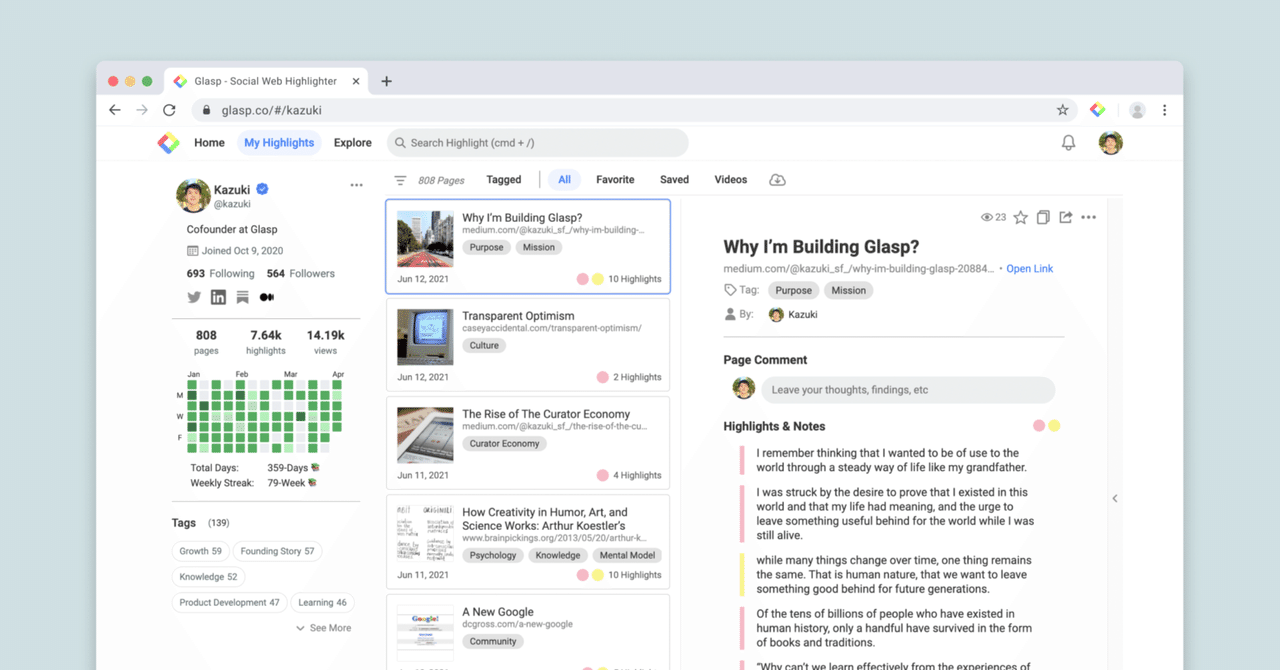This screenshot has height=670, width=1280.
Task: Open article more options three-dot menu
Action: tap(1089, 217)
